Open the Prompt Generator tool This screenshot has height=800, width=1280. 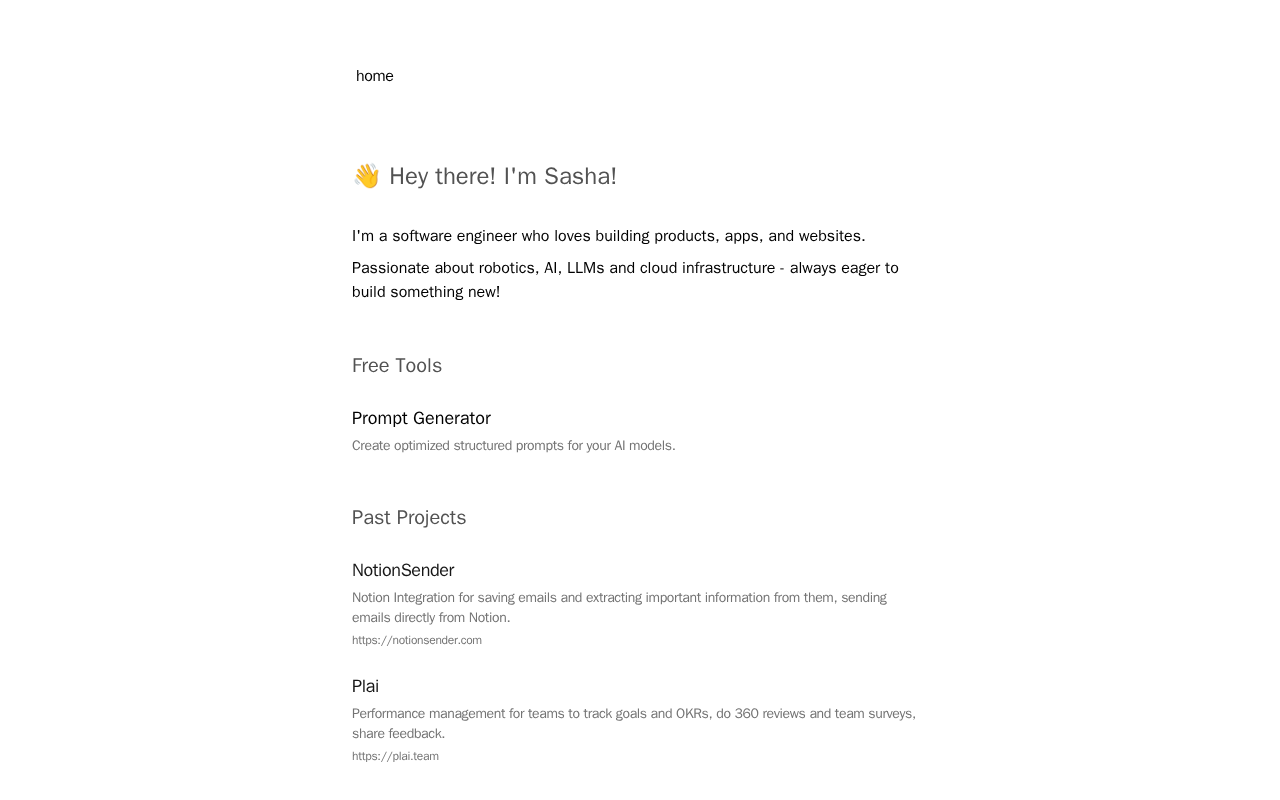pyautogui.click(x=421, y=418)
